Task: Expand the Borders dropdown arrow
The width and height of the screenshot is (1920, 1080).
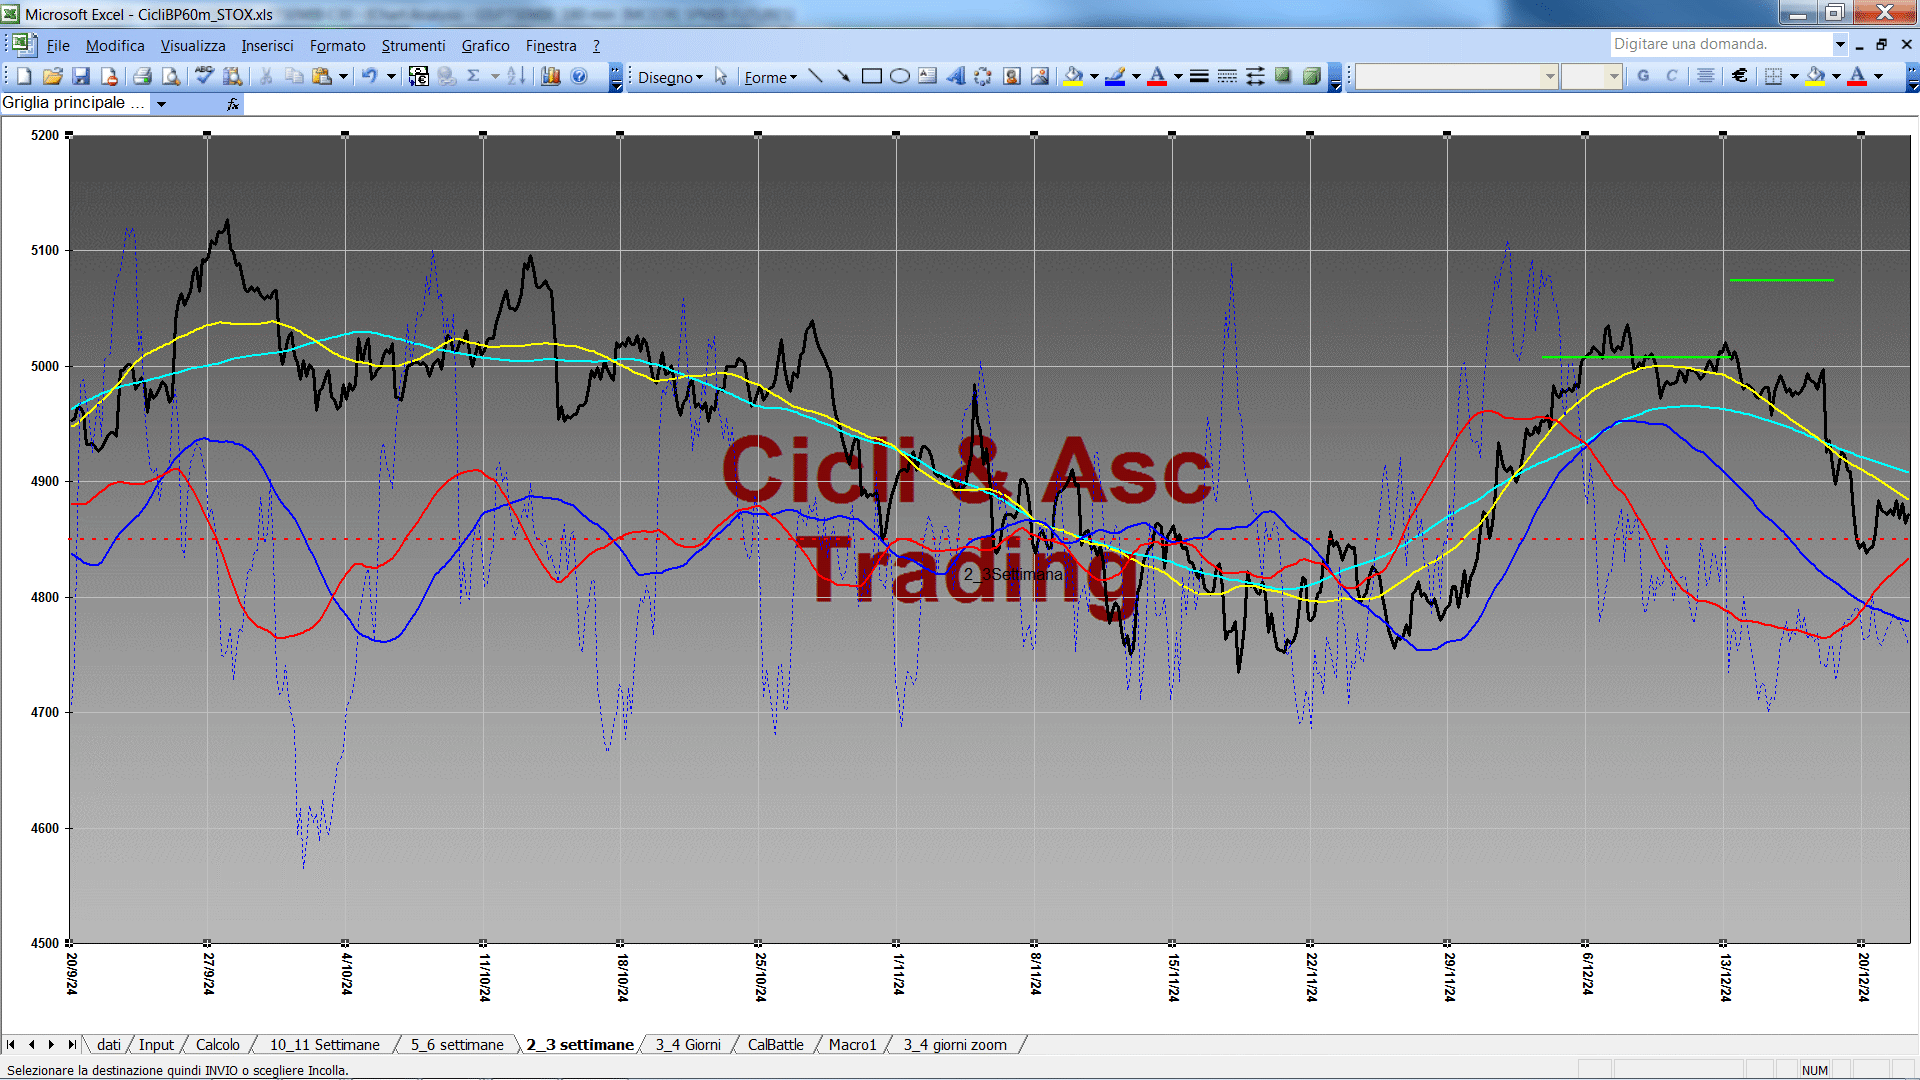Action: [1794, 76]
